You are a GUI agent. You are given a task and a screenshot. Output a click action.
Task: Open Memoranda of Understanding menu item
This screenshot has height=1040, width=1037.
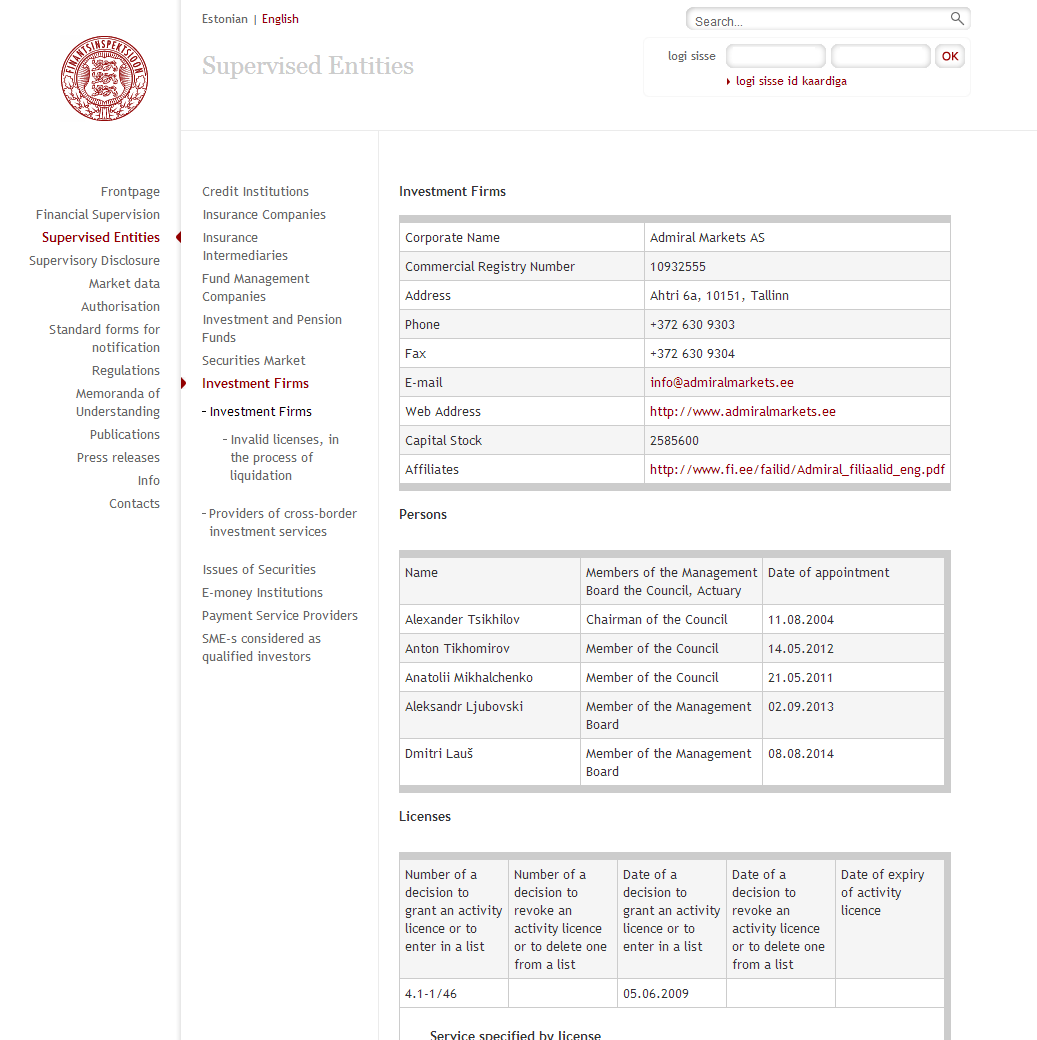[117, 403]
